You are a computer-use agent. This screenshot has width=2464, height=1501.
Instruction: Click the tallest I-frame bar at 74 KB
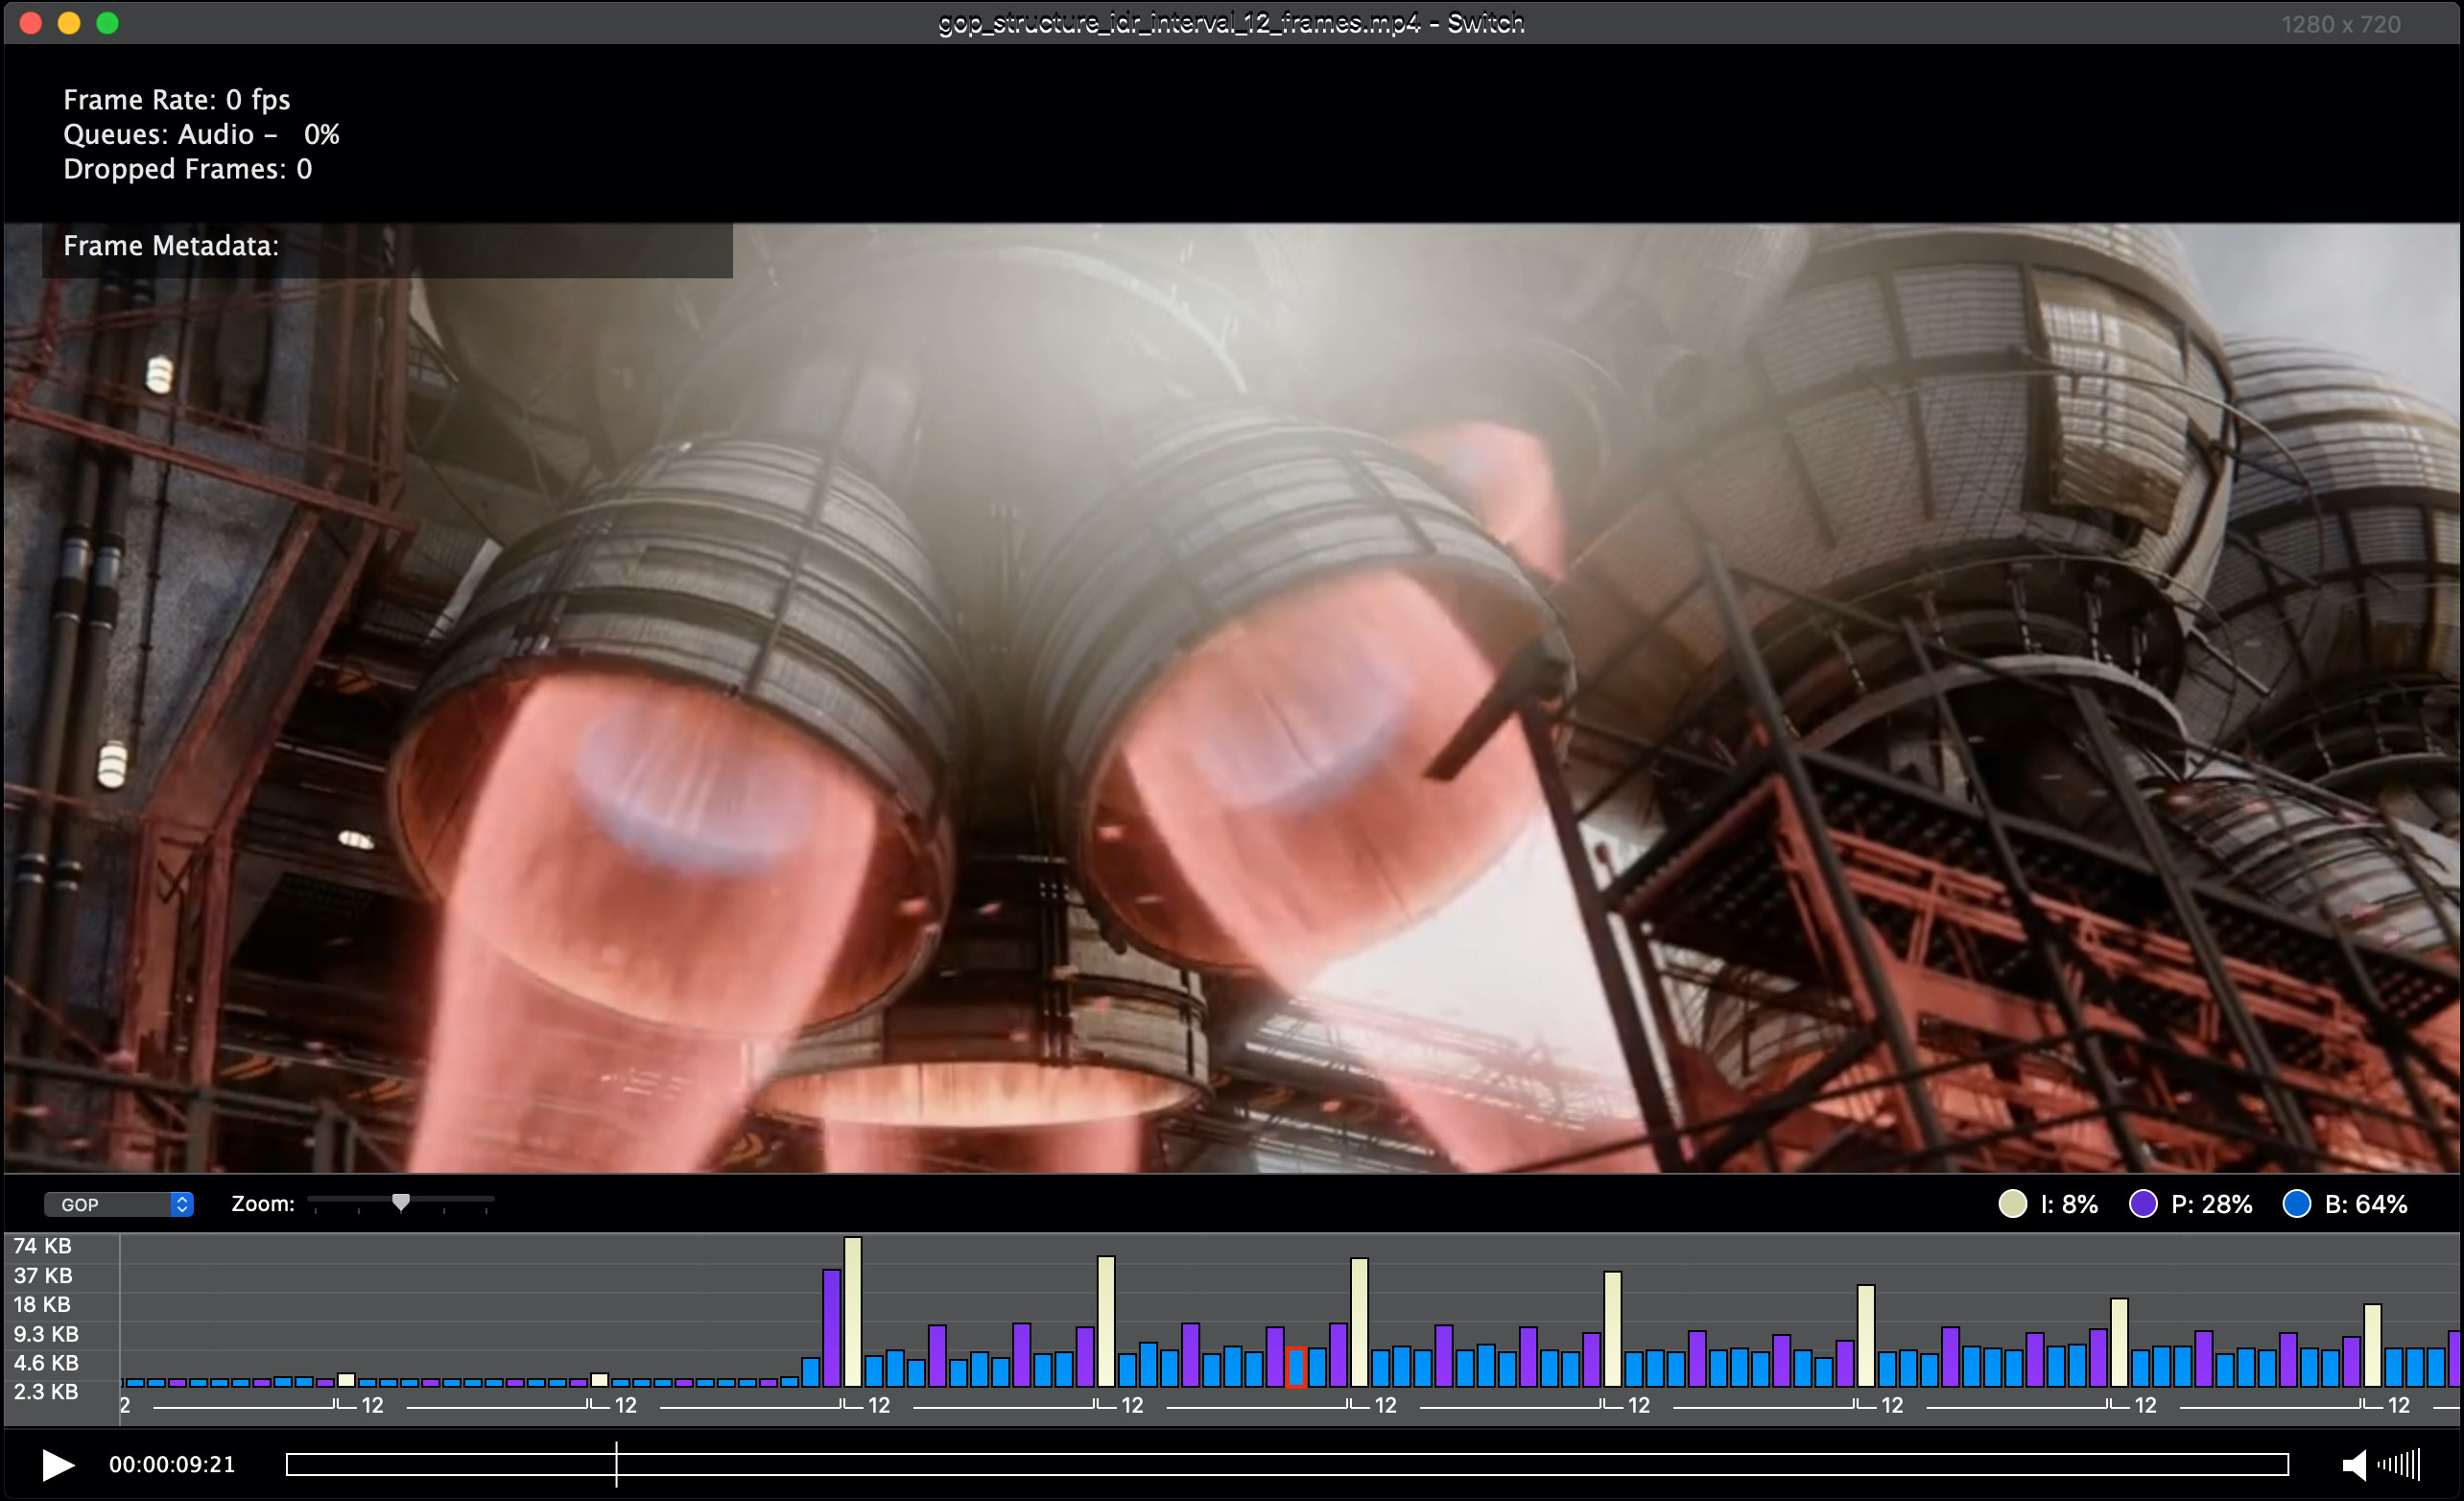pos(853,1312)
